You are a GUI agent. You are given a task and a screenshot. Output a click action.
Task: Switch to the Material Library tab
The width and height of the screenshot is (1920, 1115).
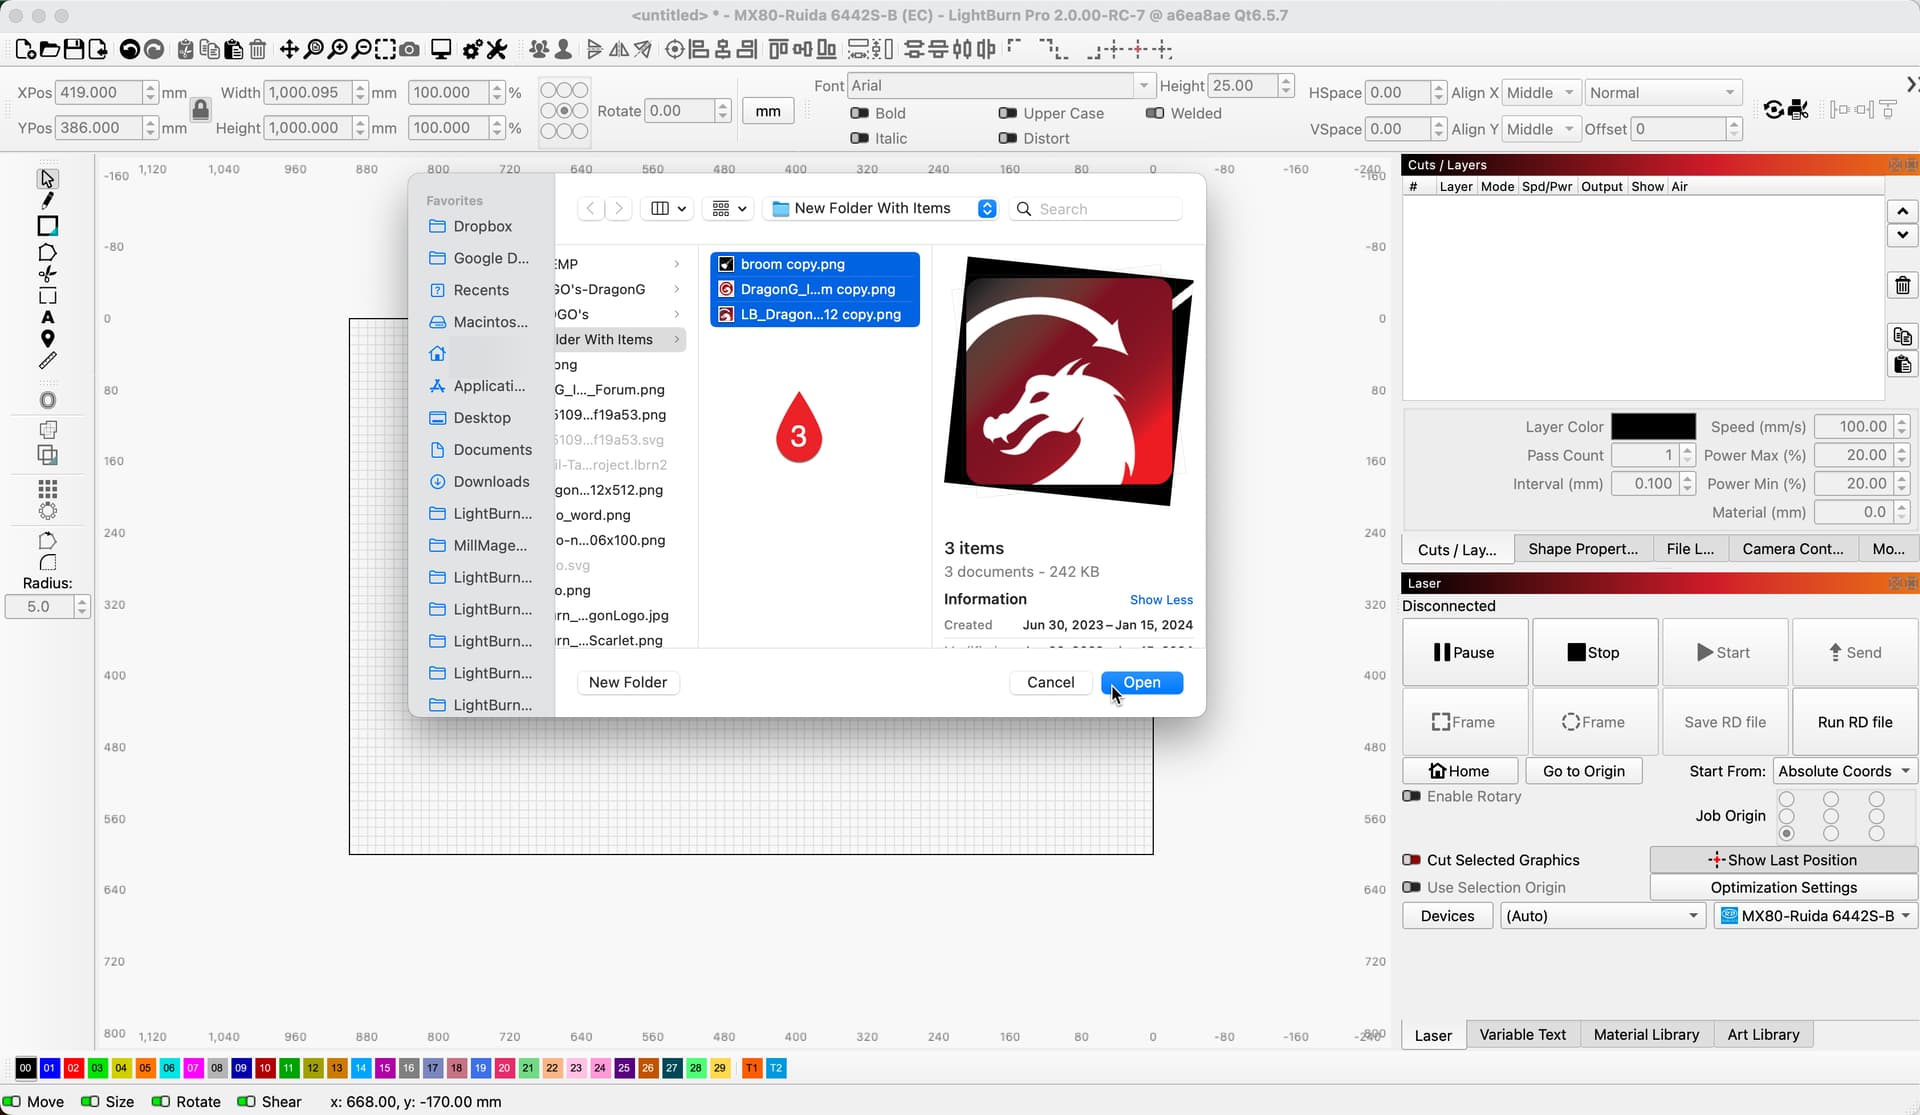1646,1035
